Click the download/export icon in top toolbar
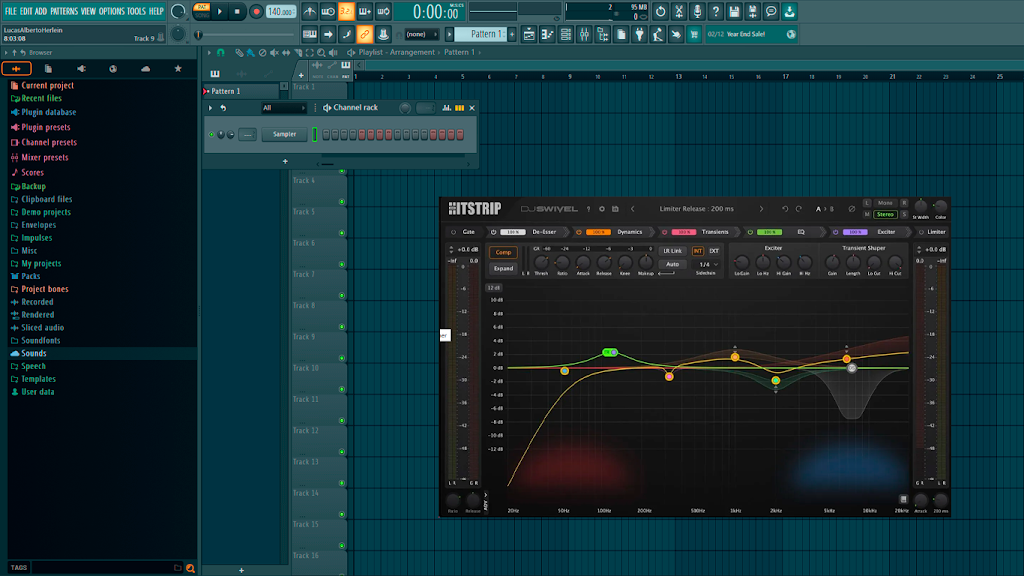 tap(790, 11)
